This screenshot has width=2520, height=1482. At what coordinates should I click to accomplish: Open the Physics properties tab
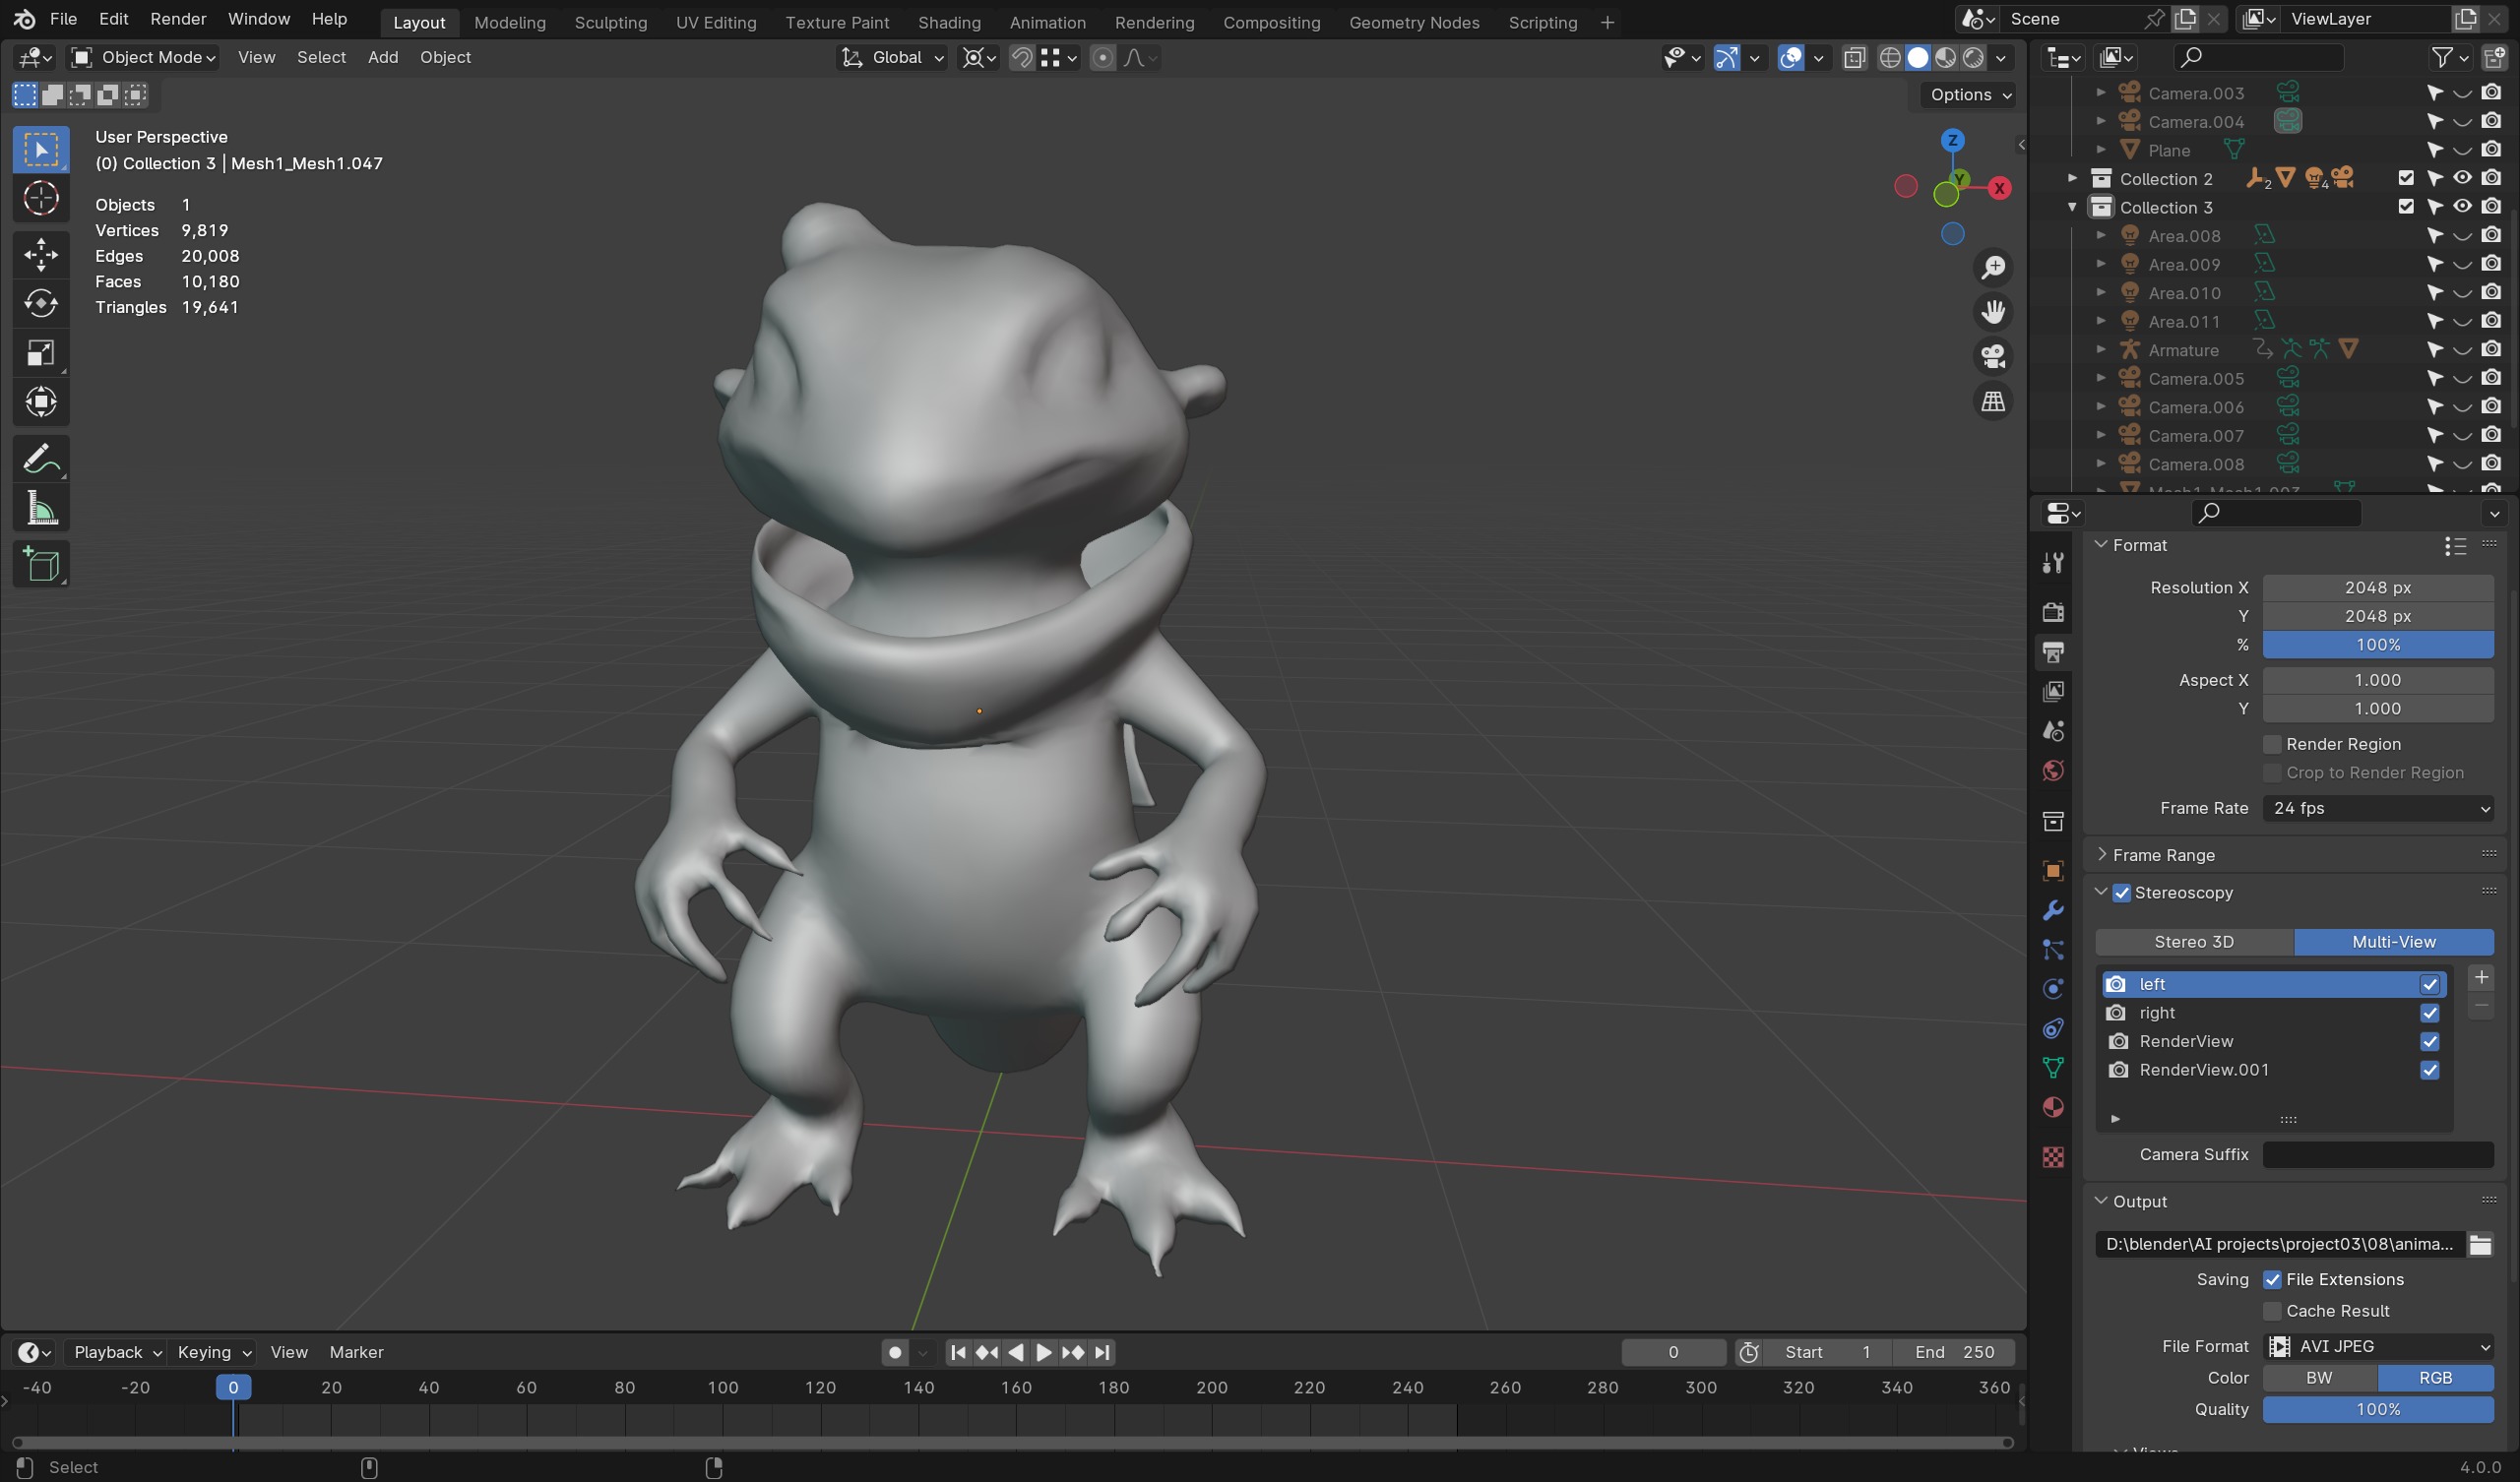tap(2053, 989)
